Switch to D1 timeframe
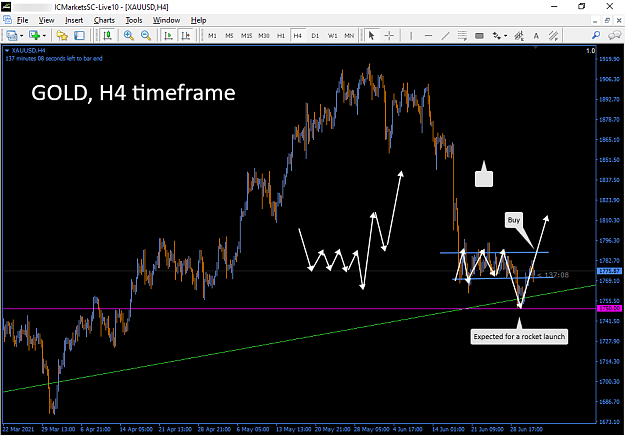This screenshot has height=435, width=625. (315, 36)
